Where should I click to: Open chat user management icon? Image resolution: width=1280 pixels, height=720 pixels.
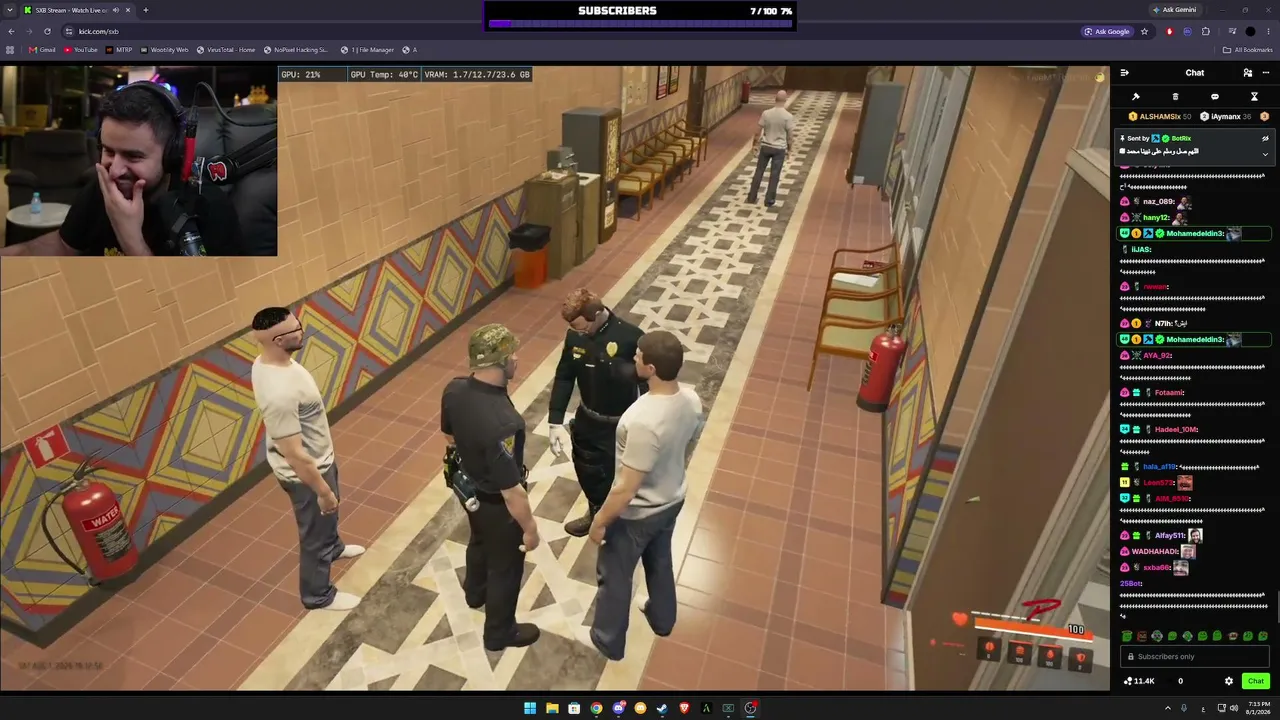(x=1247, y=73)
